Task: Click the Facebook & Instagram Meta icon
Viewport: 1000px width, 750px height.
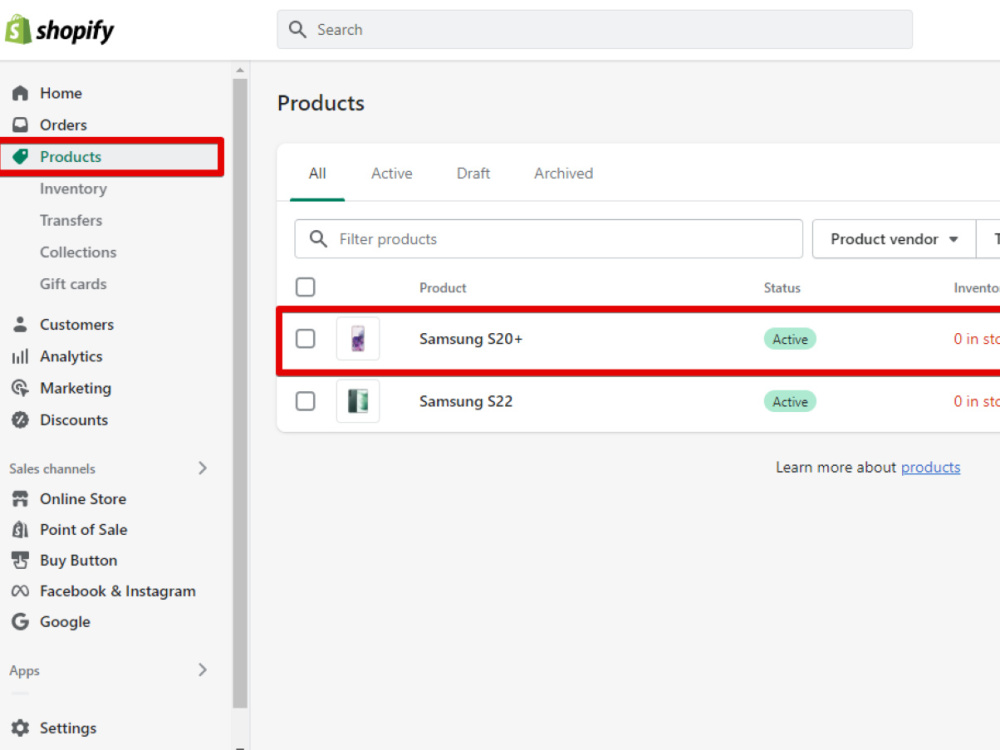Action: [x=20, y=591]
